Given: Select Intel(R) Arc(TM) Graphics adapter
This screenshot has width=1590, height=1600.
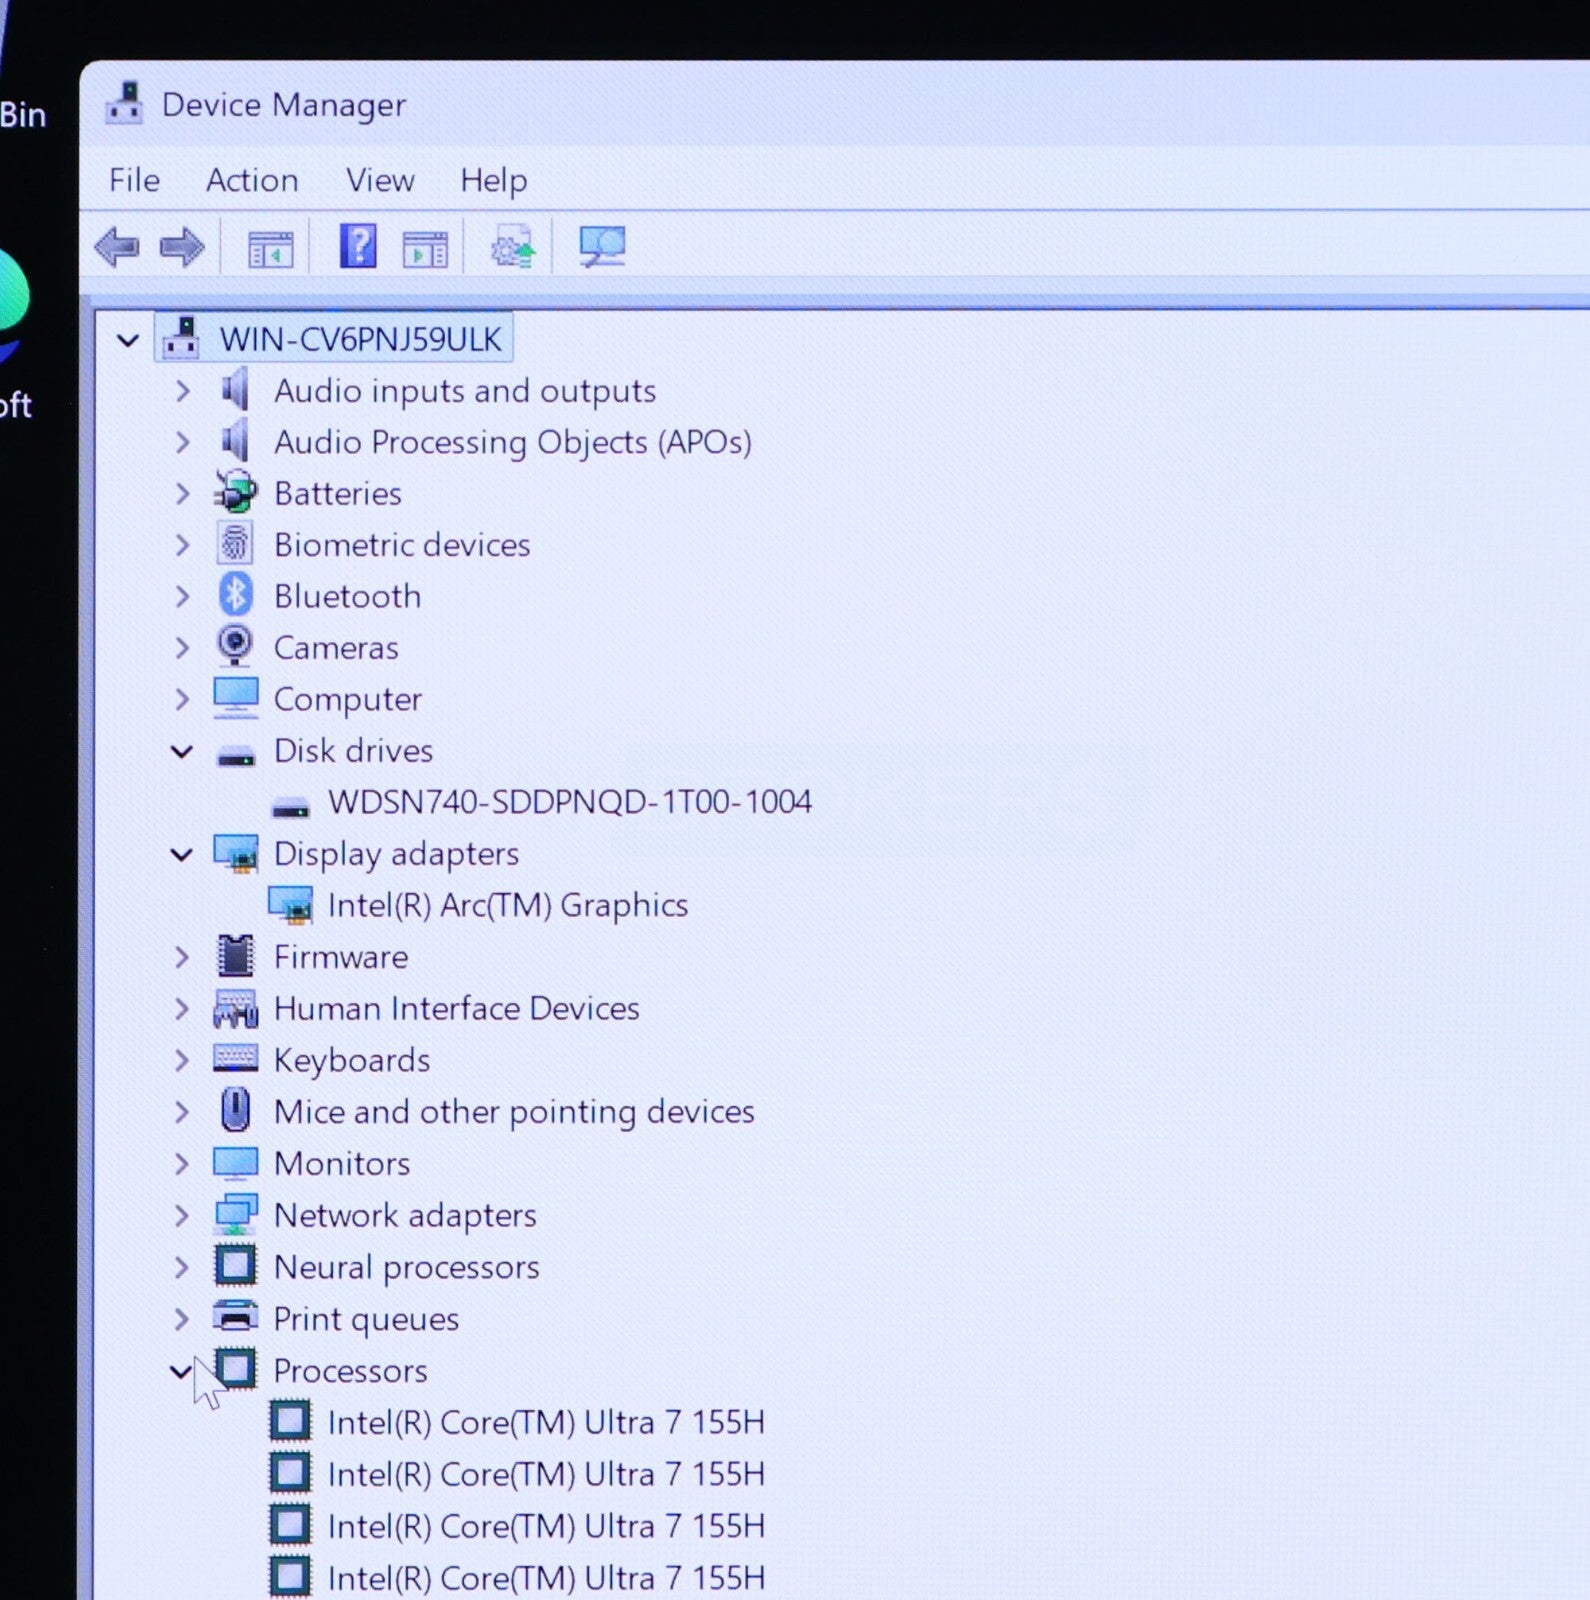Looking at the screenshot, I should pos(508,905).
